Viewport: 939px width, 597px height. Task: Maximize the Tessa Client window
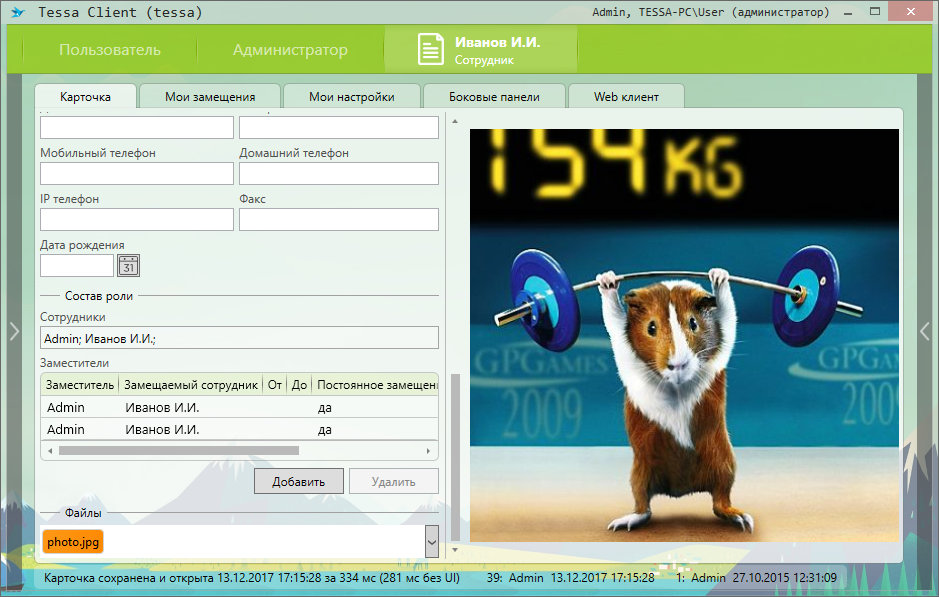pos(875,11)
